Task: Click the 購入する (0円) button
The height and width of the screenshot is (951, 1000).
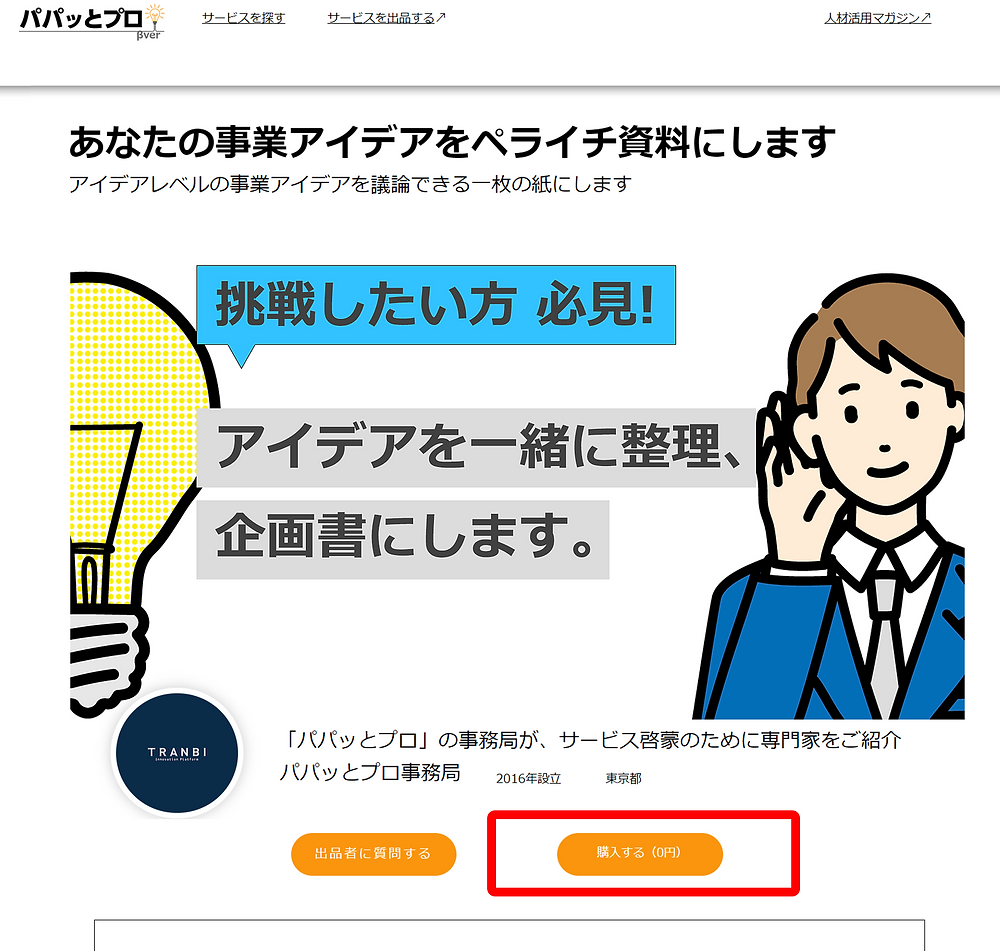Action: point(640,853)
